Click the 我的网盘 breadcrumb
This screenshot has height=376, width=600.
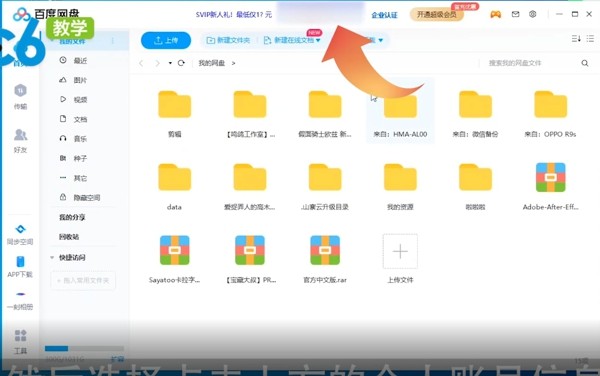pyautogui.click(x=212, y=63)
